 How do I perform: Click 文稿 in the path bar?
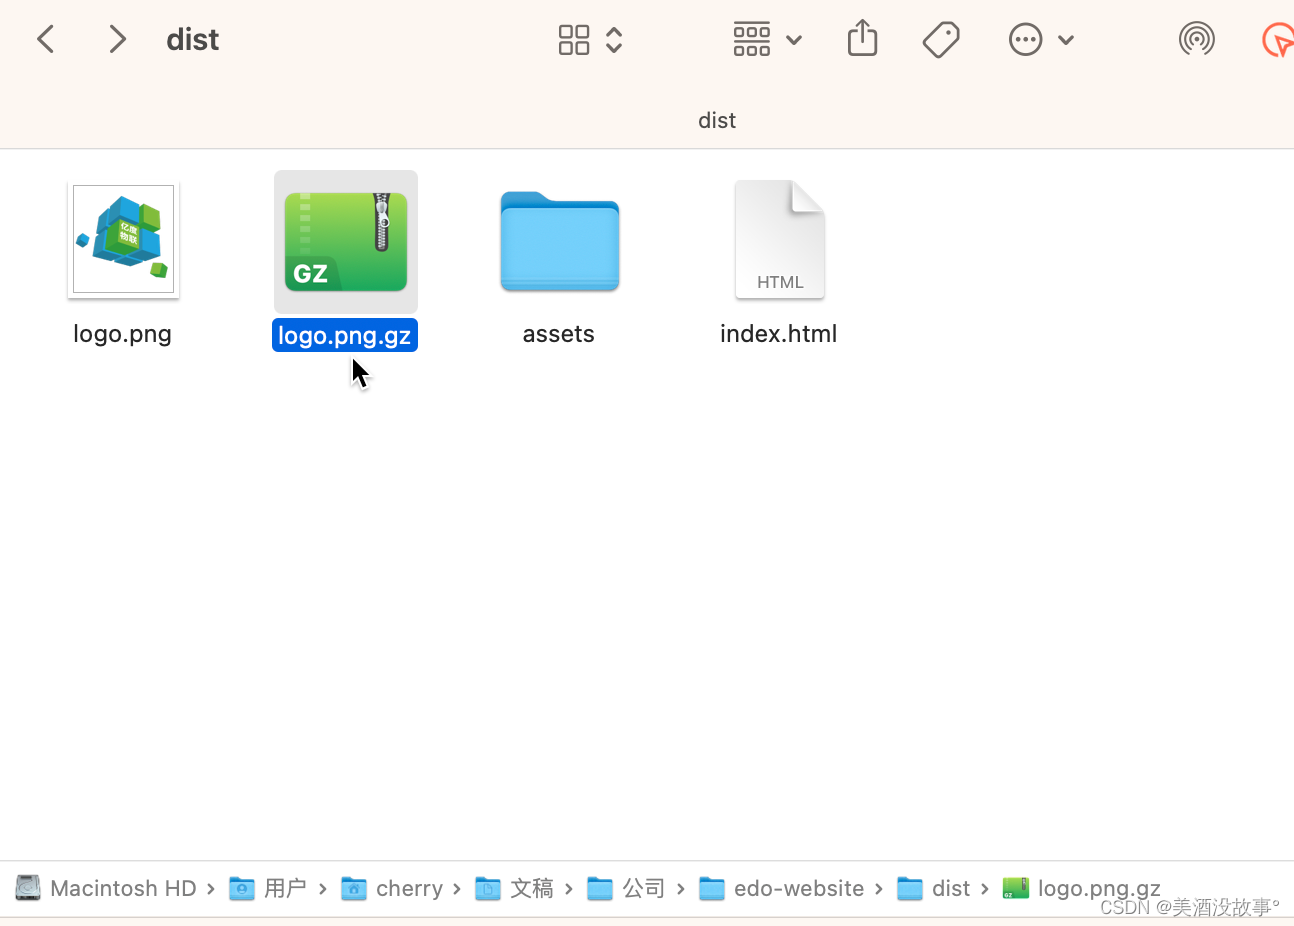[x=514, y=888]
